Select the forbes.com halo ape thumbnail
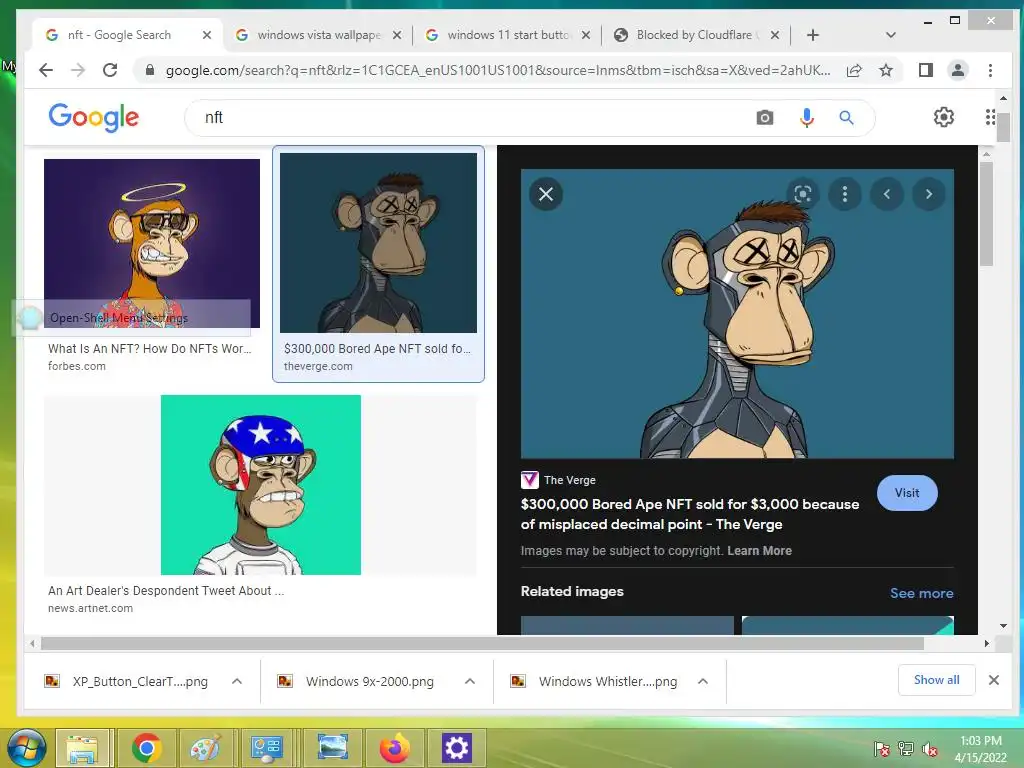1024x768 pixels. coord(152,243)
